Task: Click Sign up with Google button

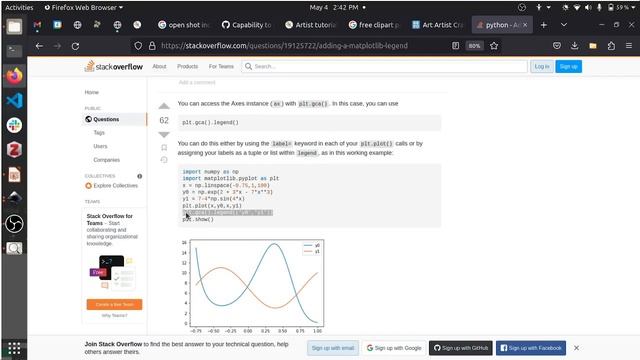Action: [394, 348]
